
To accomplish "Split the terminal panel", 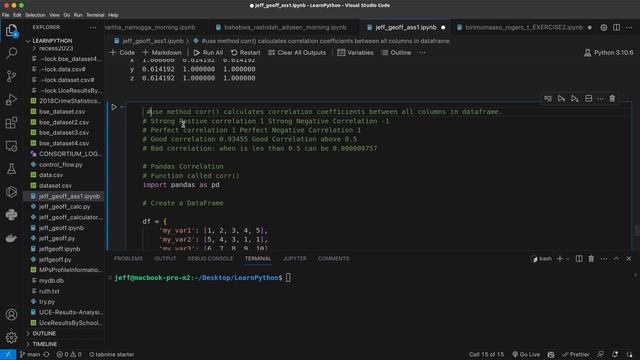I will (x=579, y=259).
